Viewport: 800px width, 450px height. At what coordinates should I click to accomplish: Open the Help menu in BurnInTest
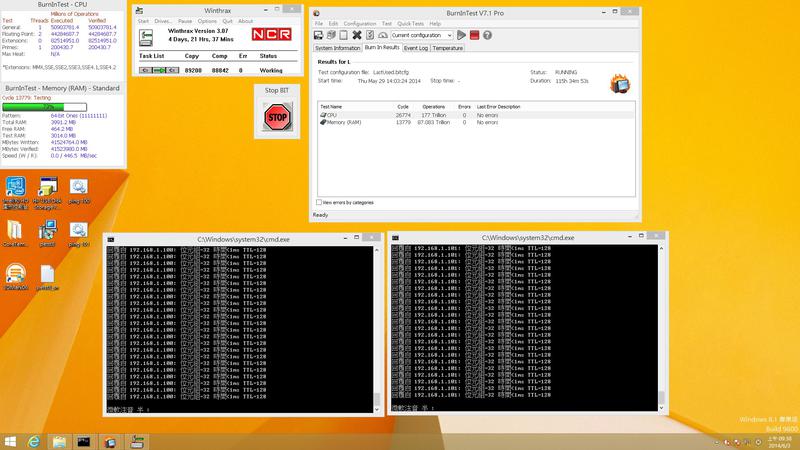pos(435,23)
